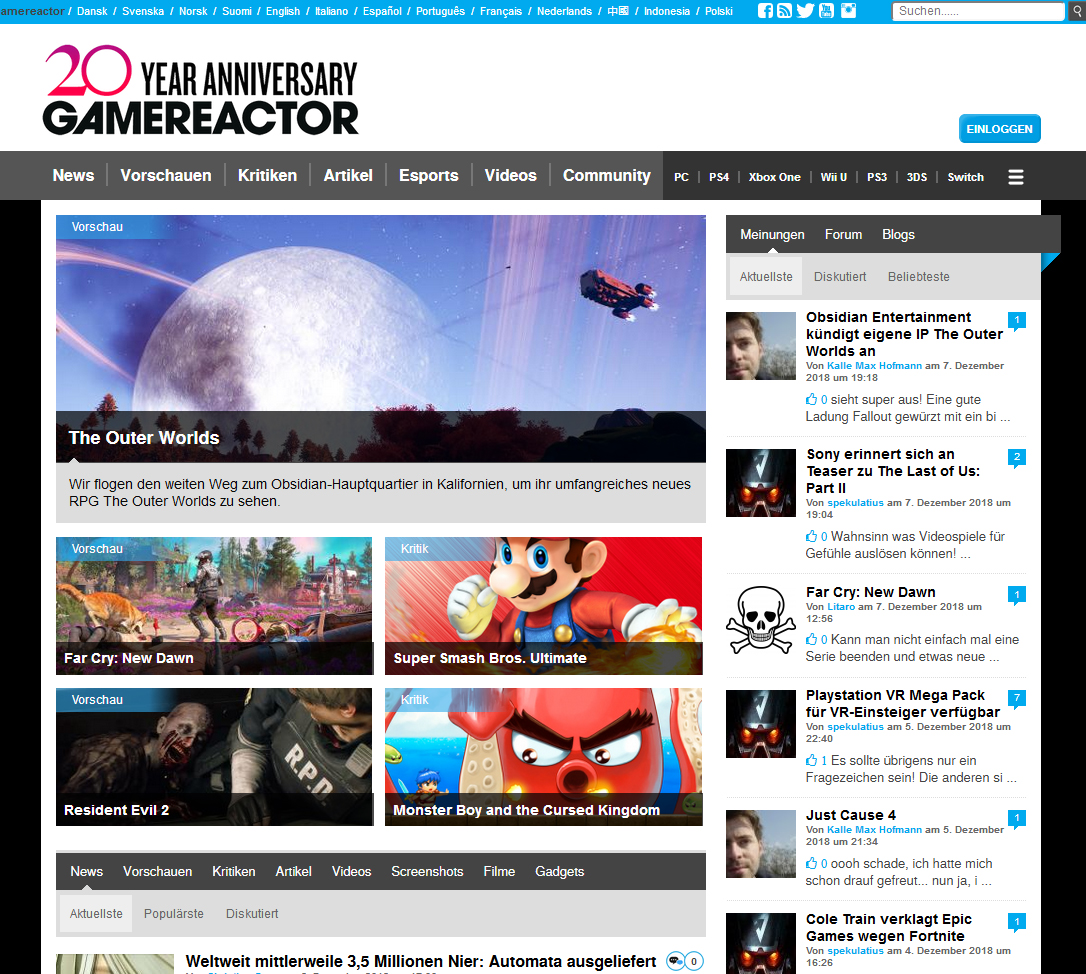Open the RSS feed icon
1086x974 pixels.
coord(785,10)
